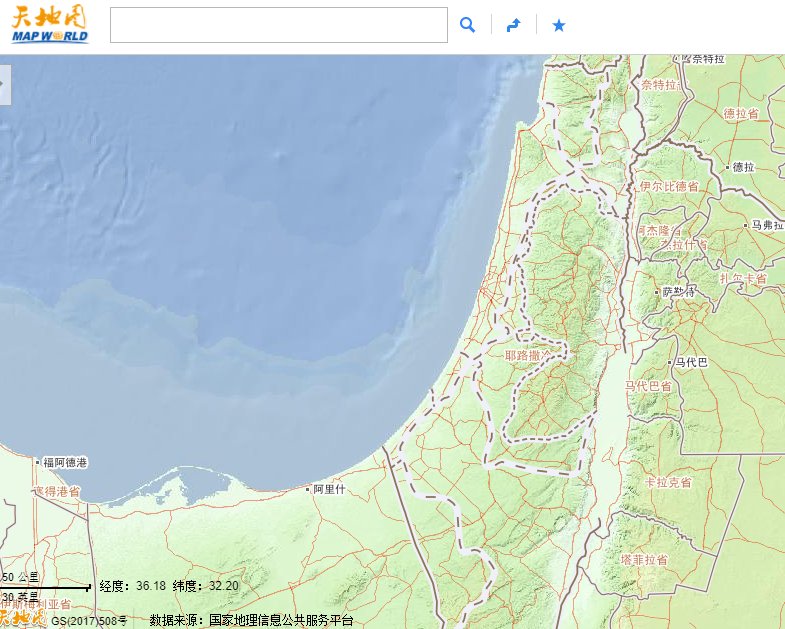Click the magnifier search icon
Image resolution: width=785 pixels, height=629 pixels.
467,25
